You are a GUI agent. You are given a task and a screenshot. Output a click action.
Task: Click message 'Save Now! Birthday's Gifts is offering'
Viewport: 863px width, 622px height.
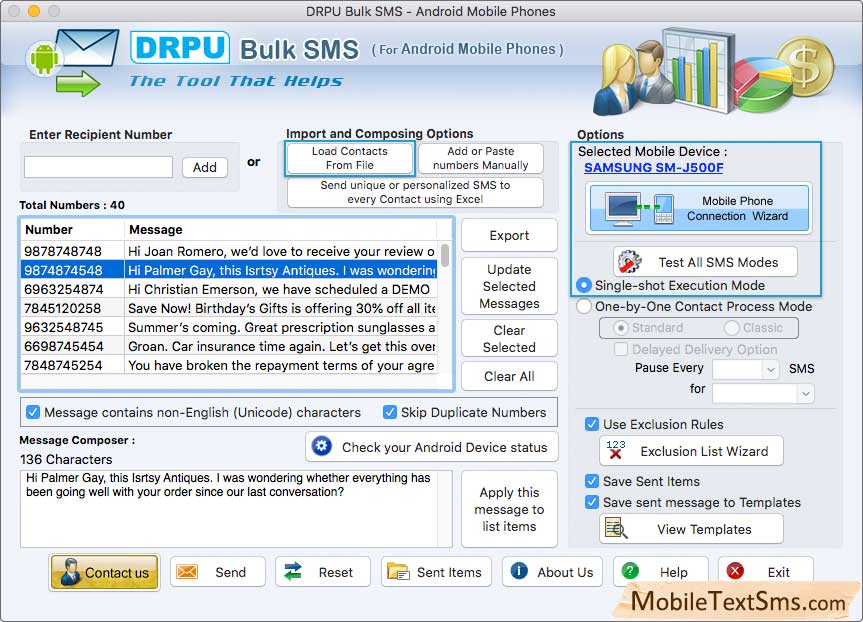tap(281, 308)
